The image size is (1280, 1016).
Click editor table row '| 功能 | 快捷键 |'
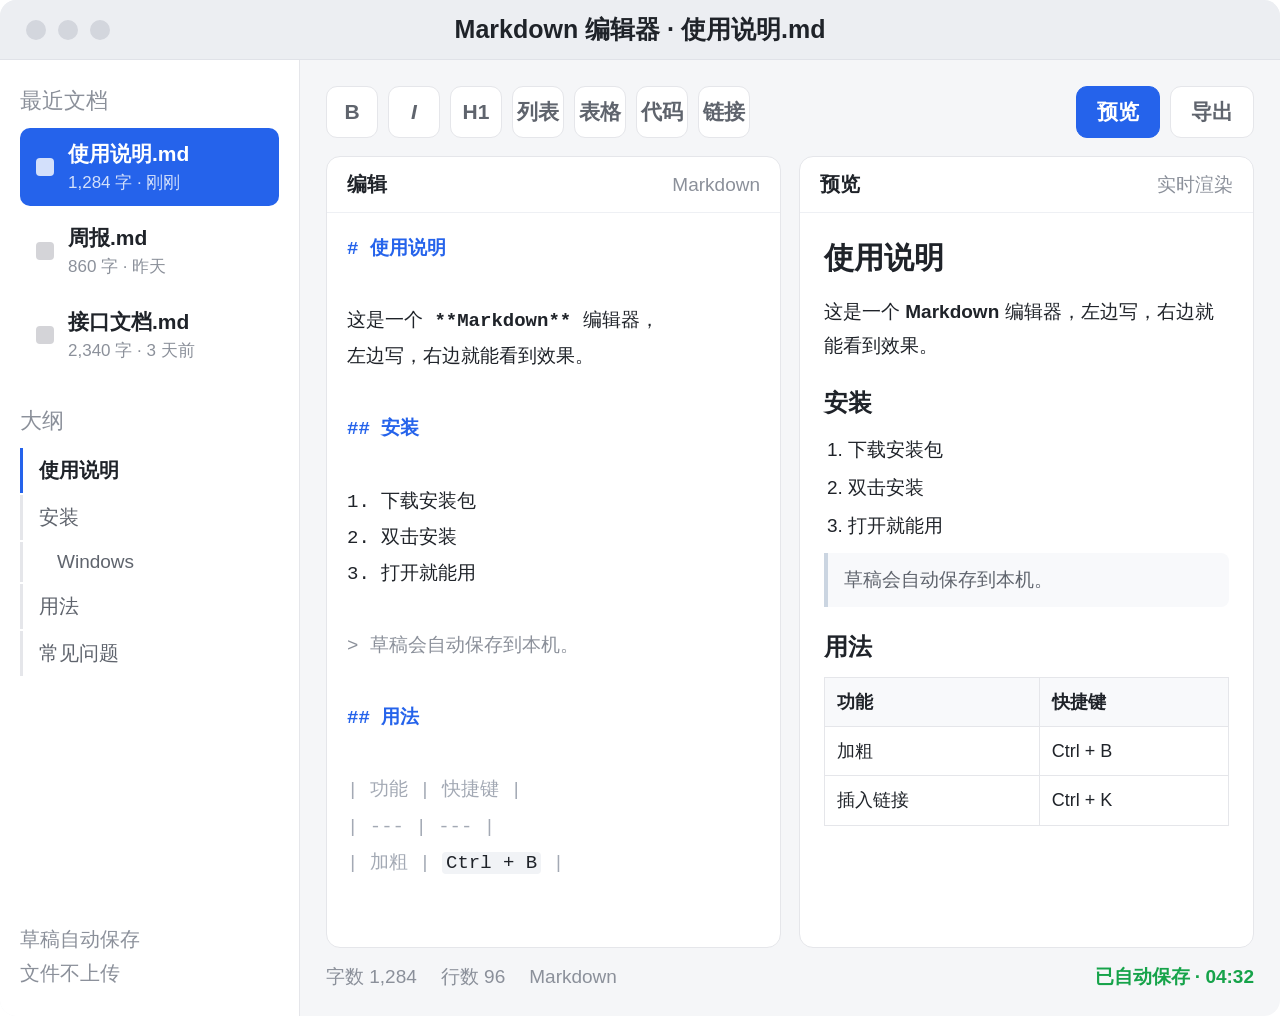click(x=434, y=789)
